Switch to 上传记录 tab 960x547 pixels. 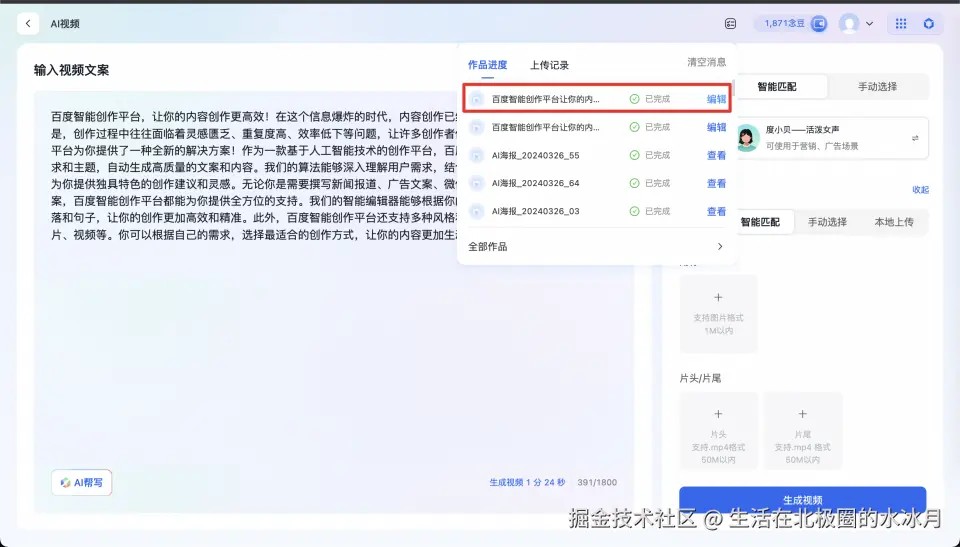[x=549, y=65]
